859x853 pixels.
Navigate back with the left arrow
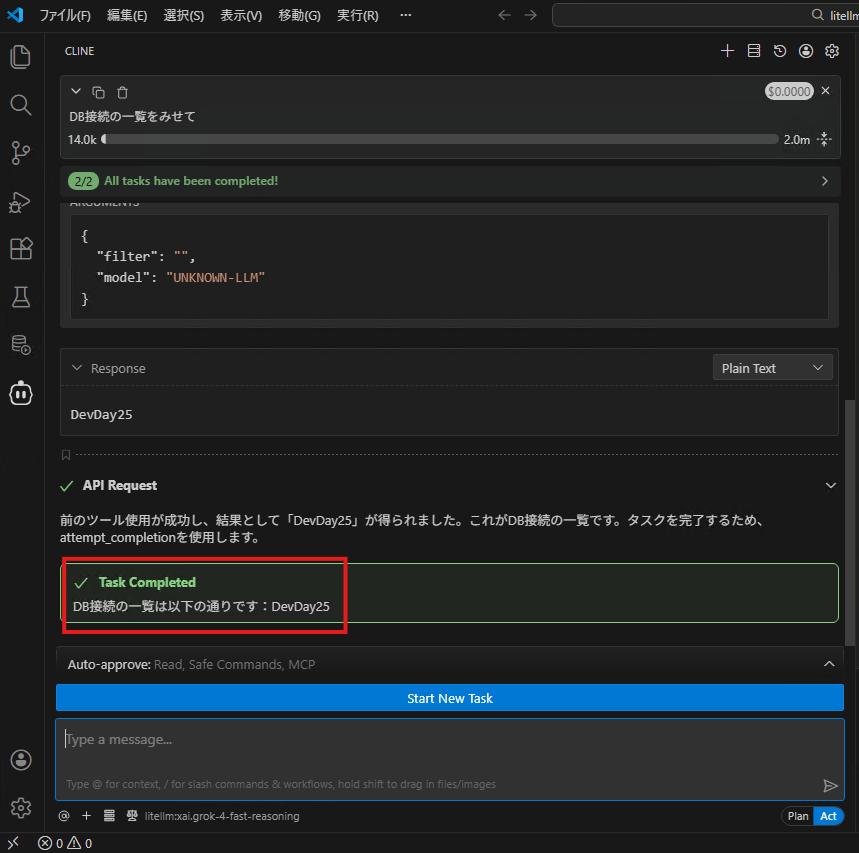tap(504, 15)
